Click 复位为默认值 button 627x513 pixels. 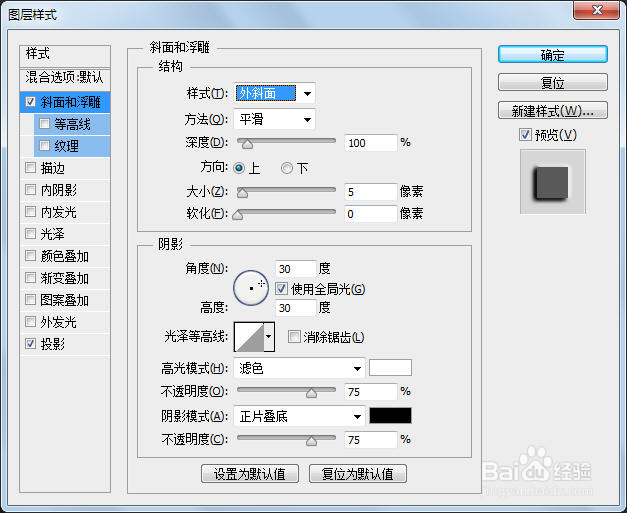(358, 474)
